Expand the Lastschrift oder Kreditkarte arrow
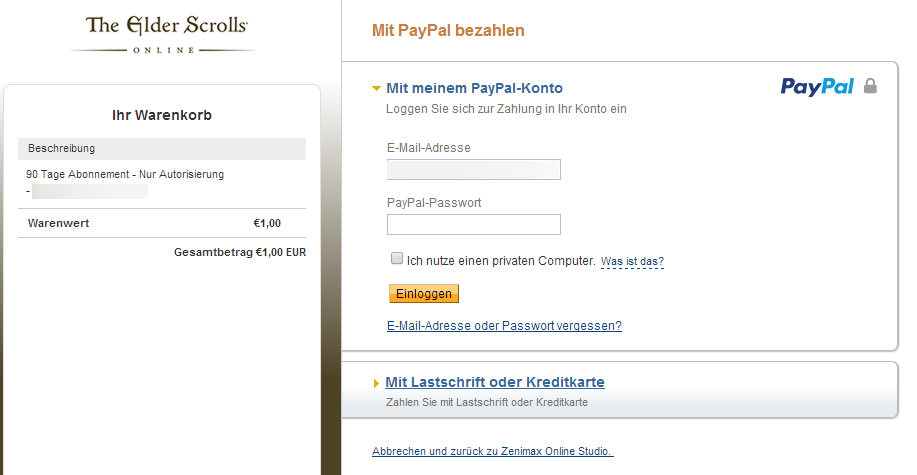This screenshot has width=917, height=475. pyautogui.click(x=377, y=384)
